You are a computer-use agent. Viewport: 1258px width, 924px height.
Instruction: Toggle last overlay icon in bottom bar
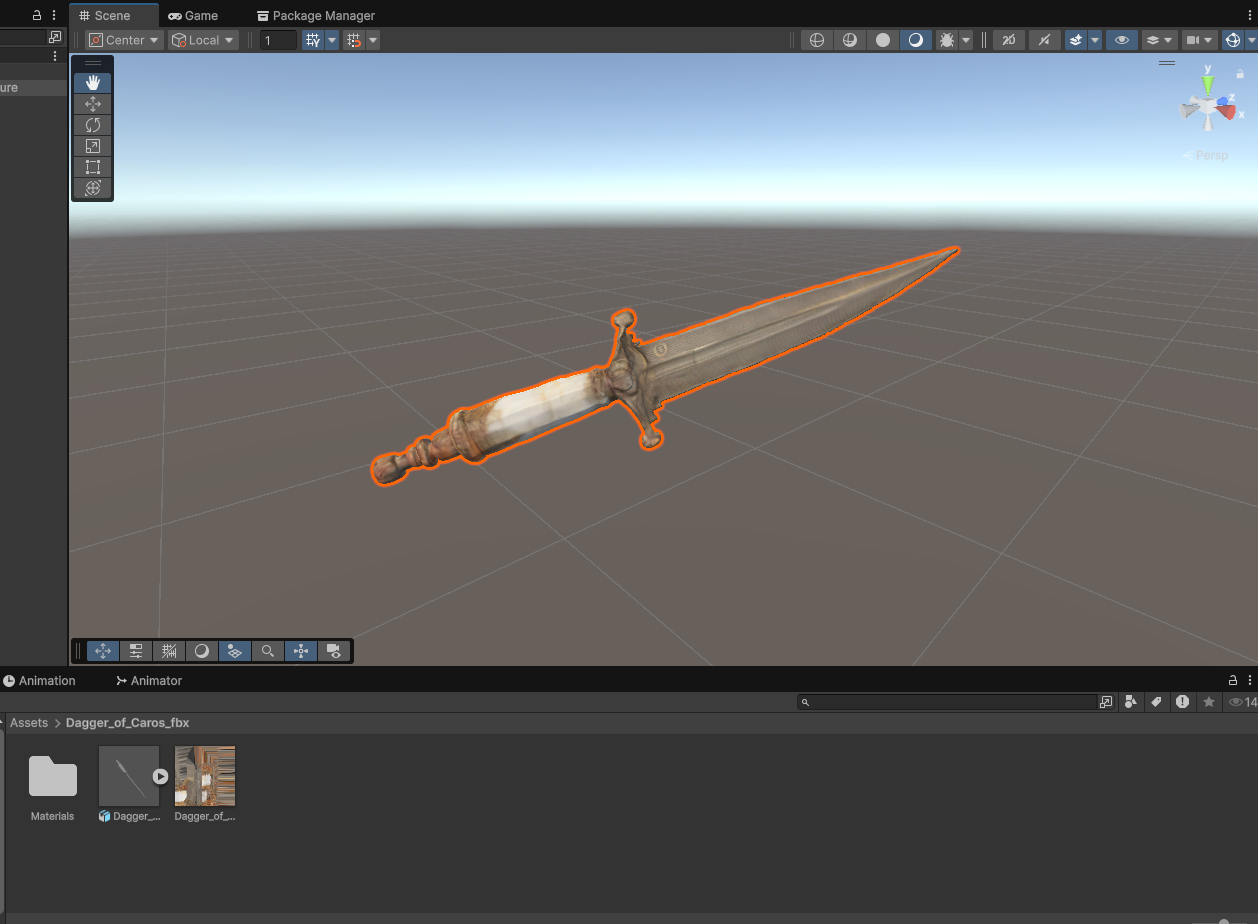(334, 651)
